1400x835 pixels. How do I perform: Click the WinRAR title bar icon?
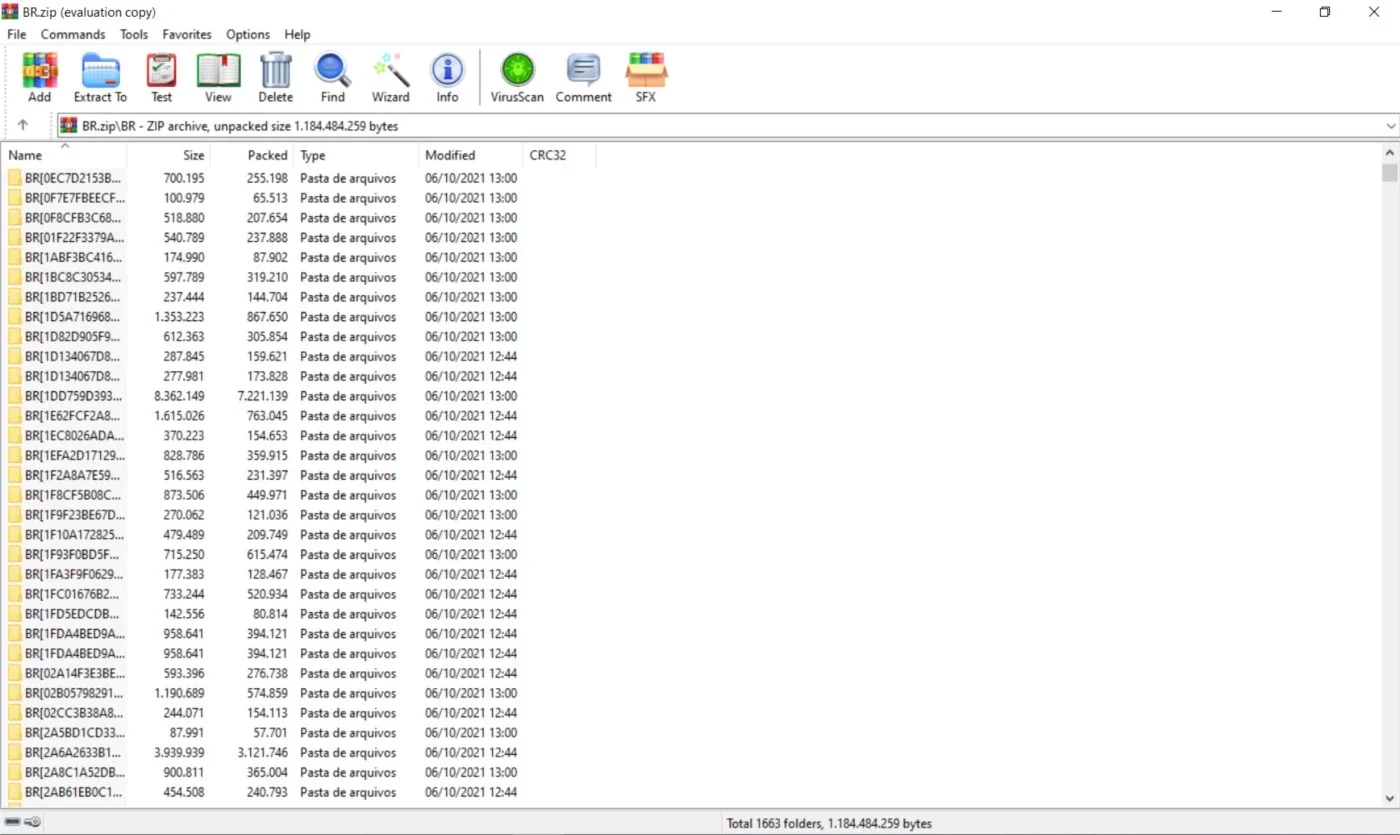[x=10, y=12]
